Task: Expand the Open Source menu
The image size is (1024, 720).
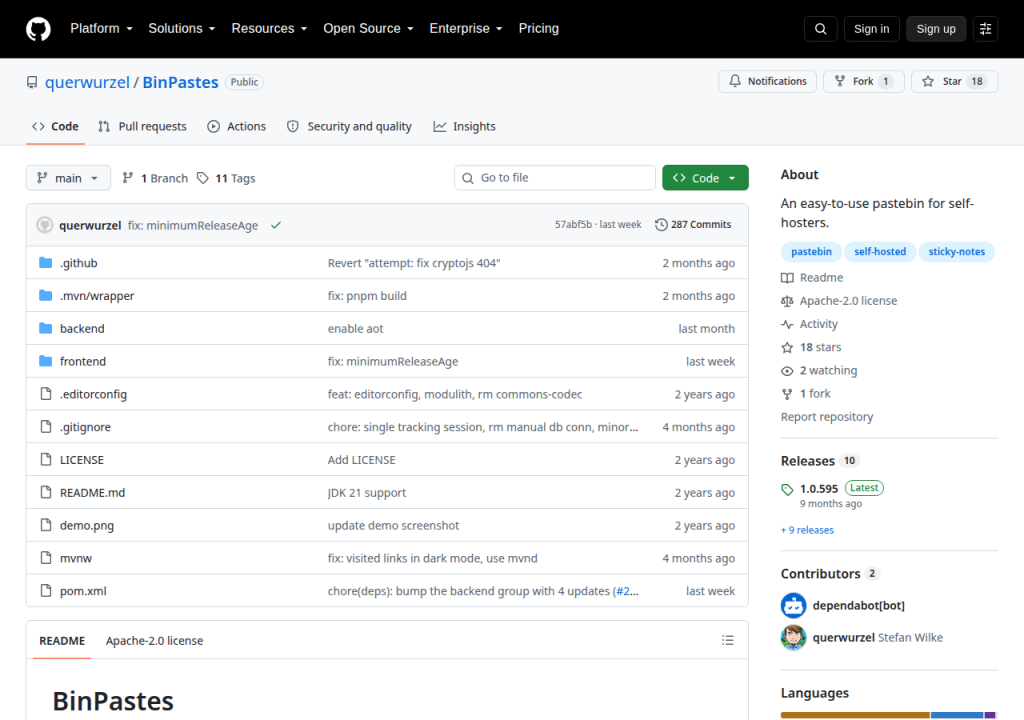Action: click(368, 29)
